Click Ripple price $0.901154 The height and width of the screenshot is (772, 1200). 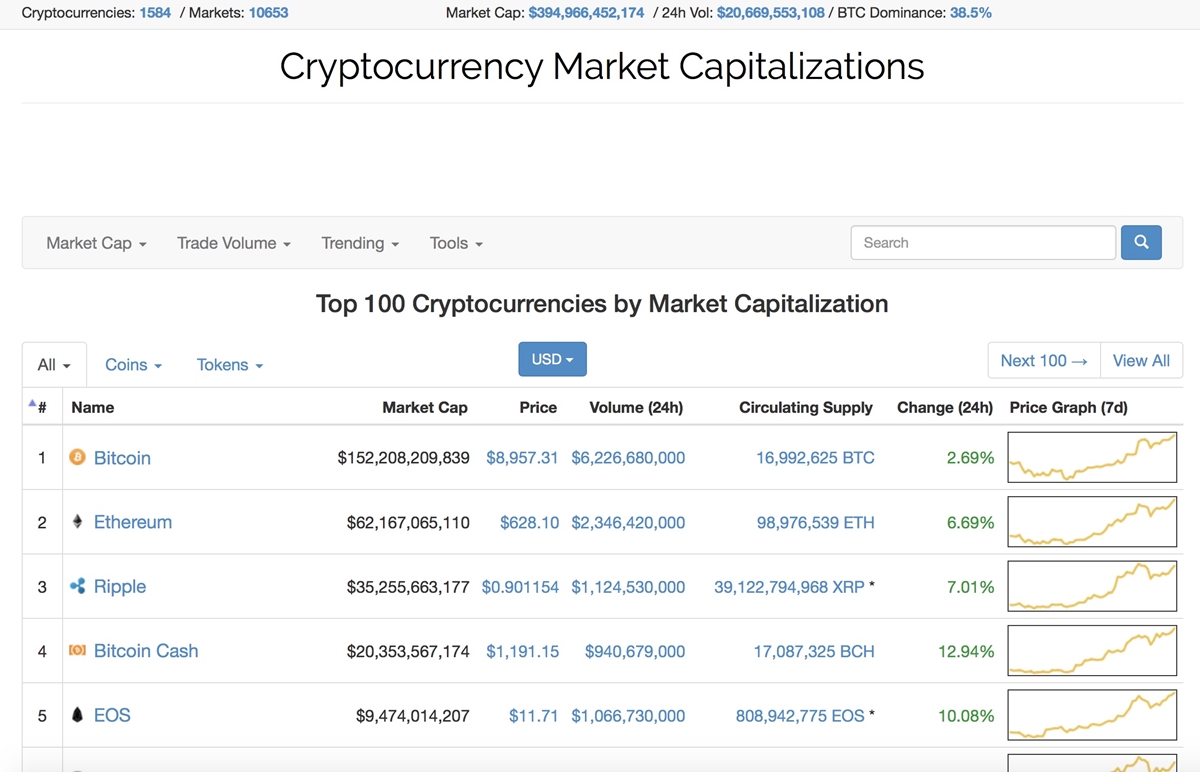click(520, 587)
